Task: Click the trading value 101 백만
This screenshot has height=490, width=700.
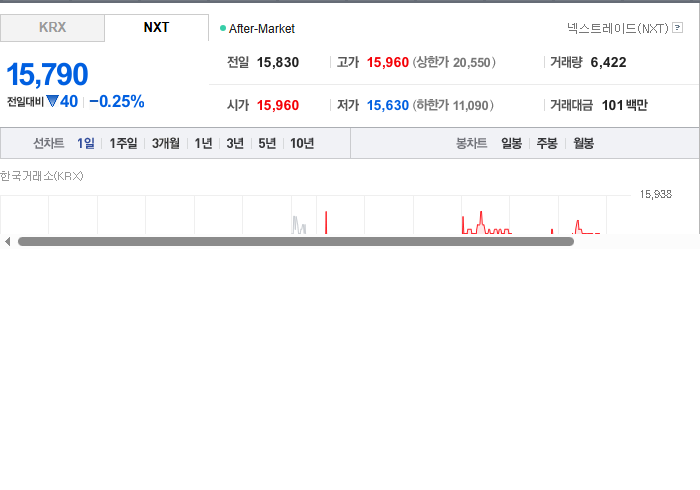Action: click(x=624, y=105)
